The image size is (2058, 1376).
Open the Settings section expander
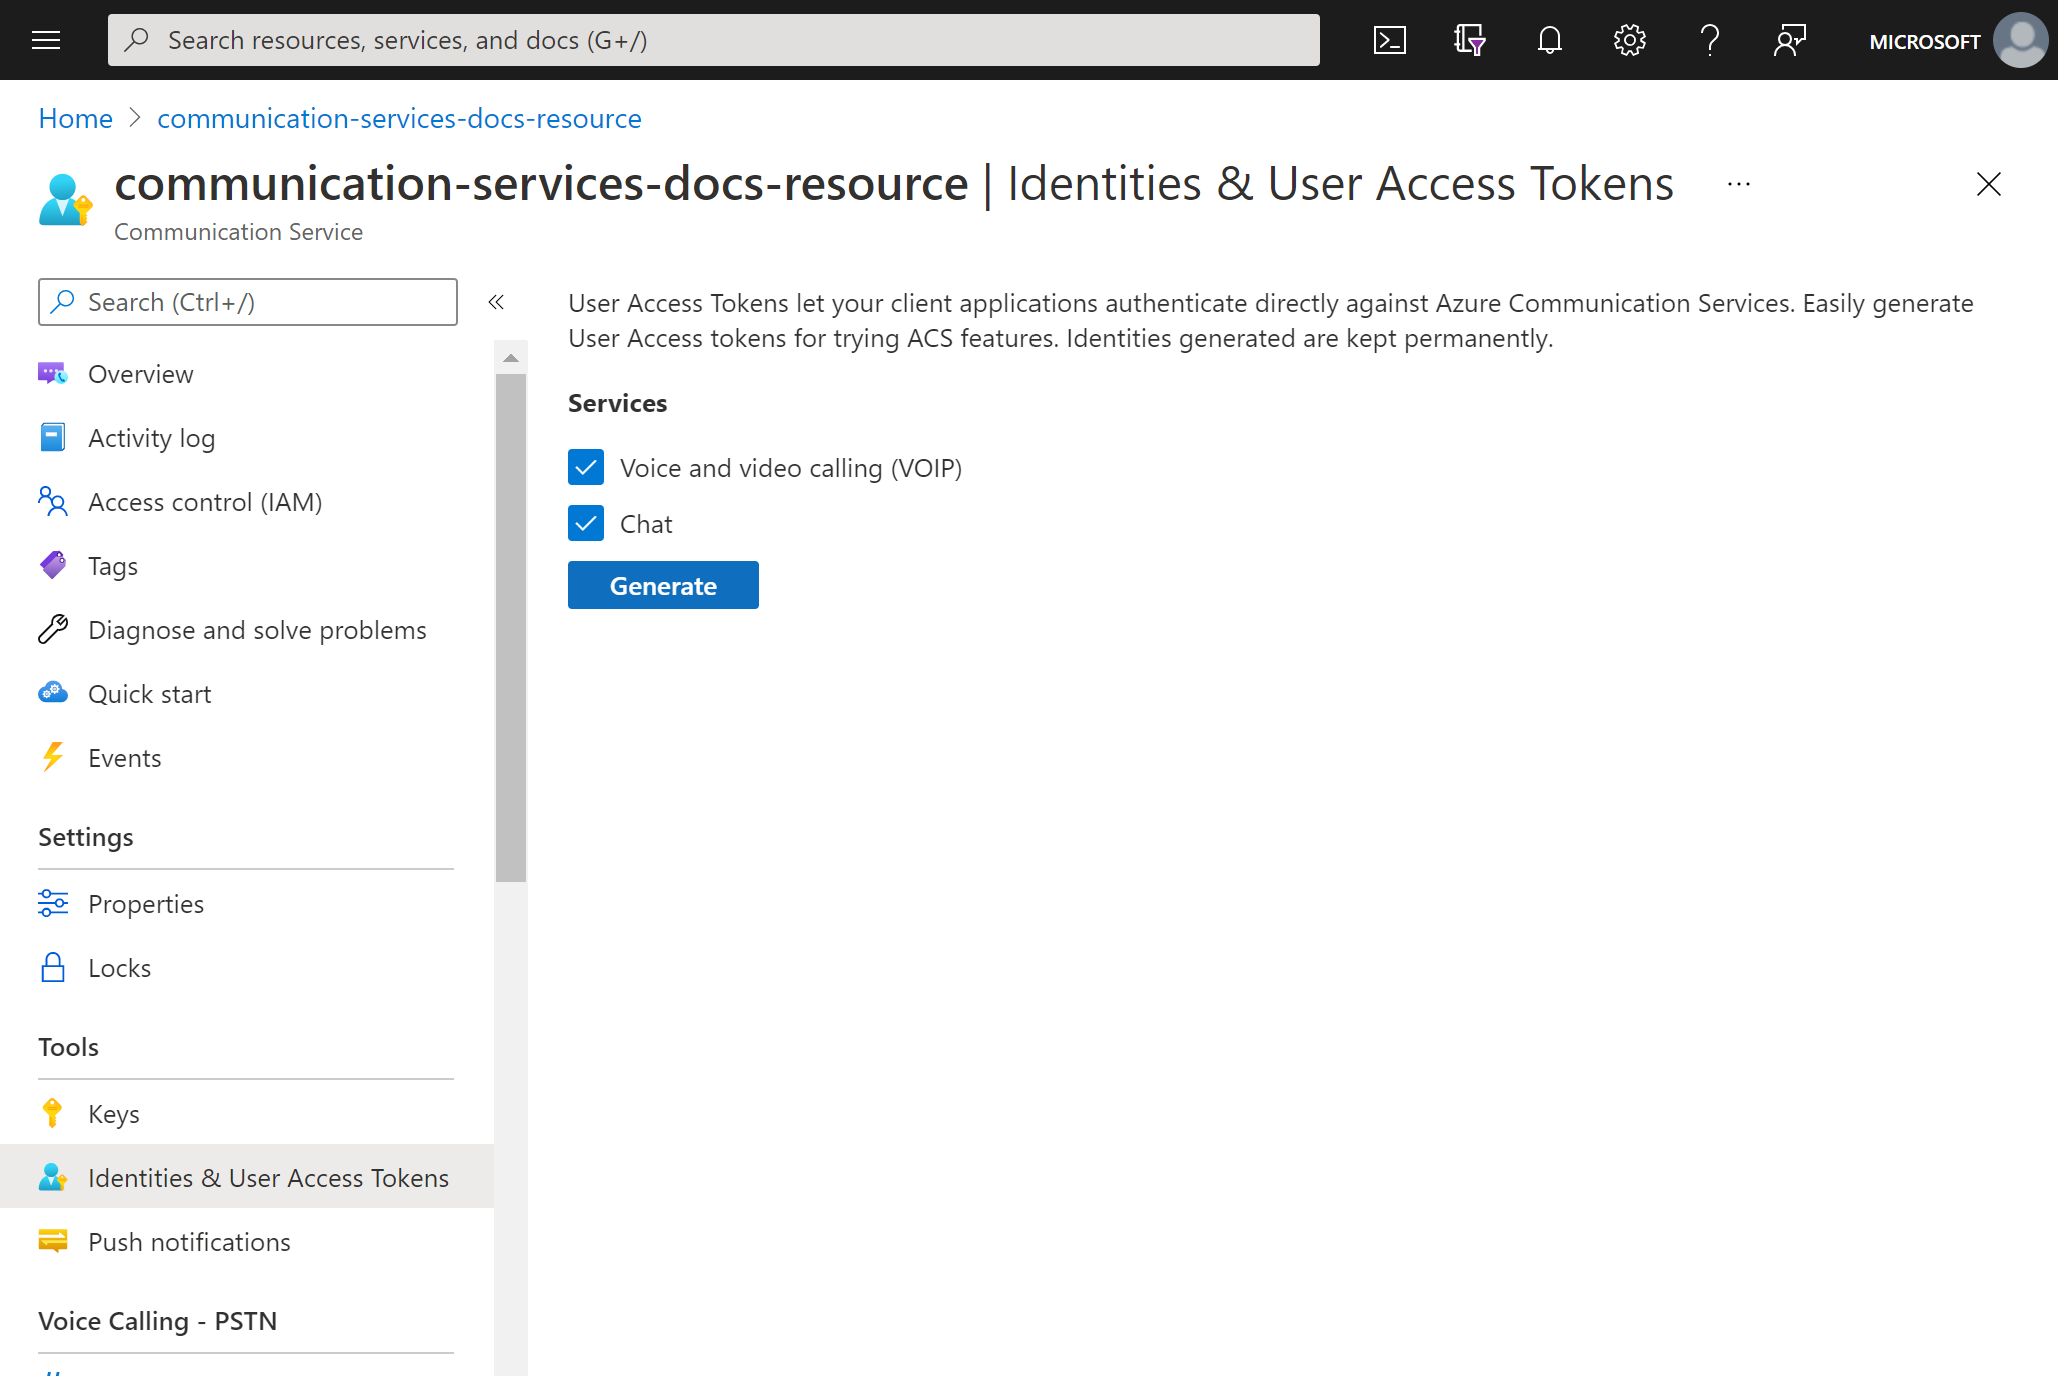pos(84,835)
